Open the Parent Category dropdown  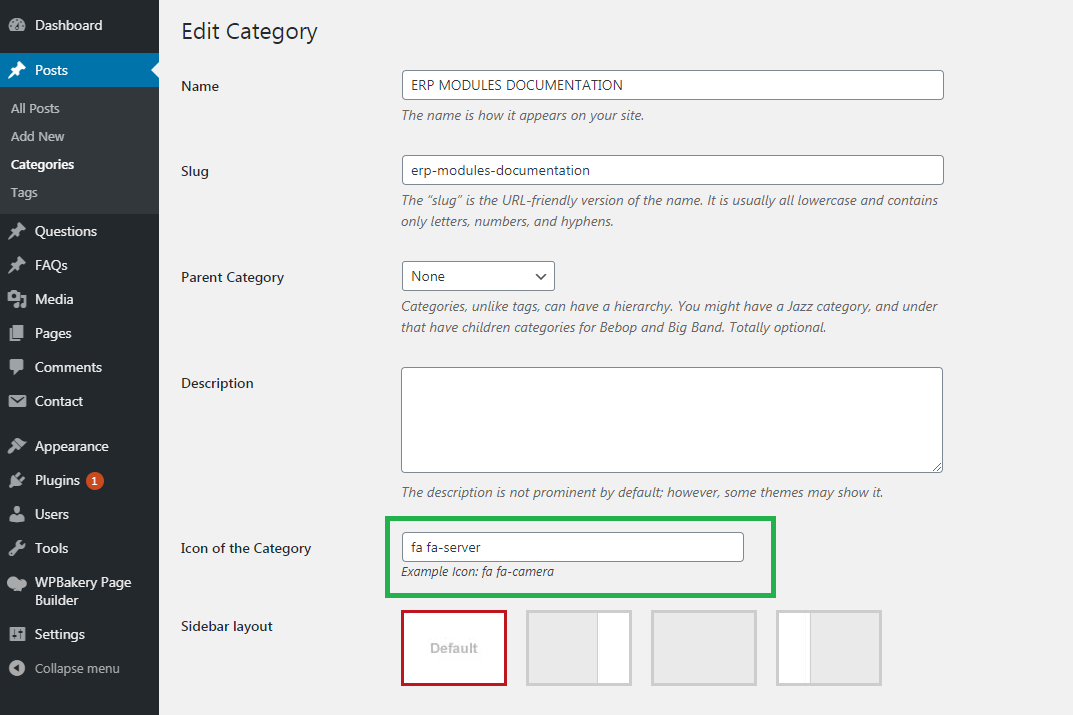pos(478,276)
